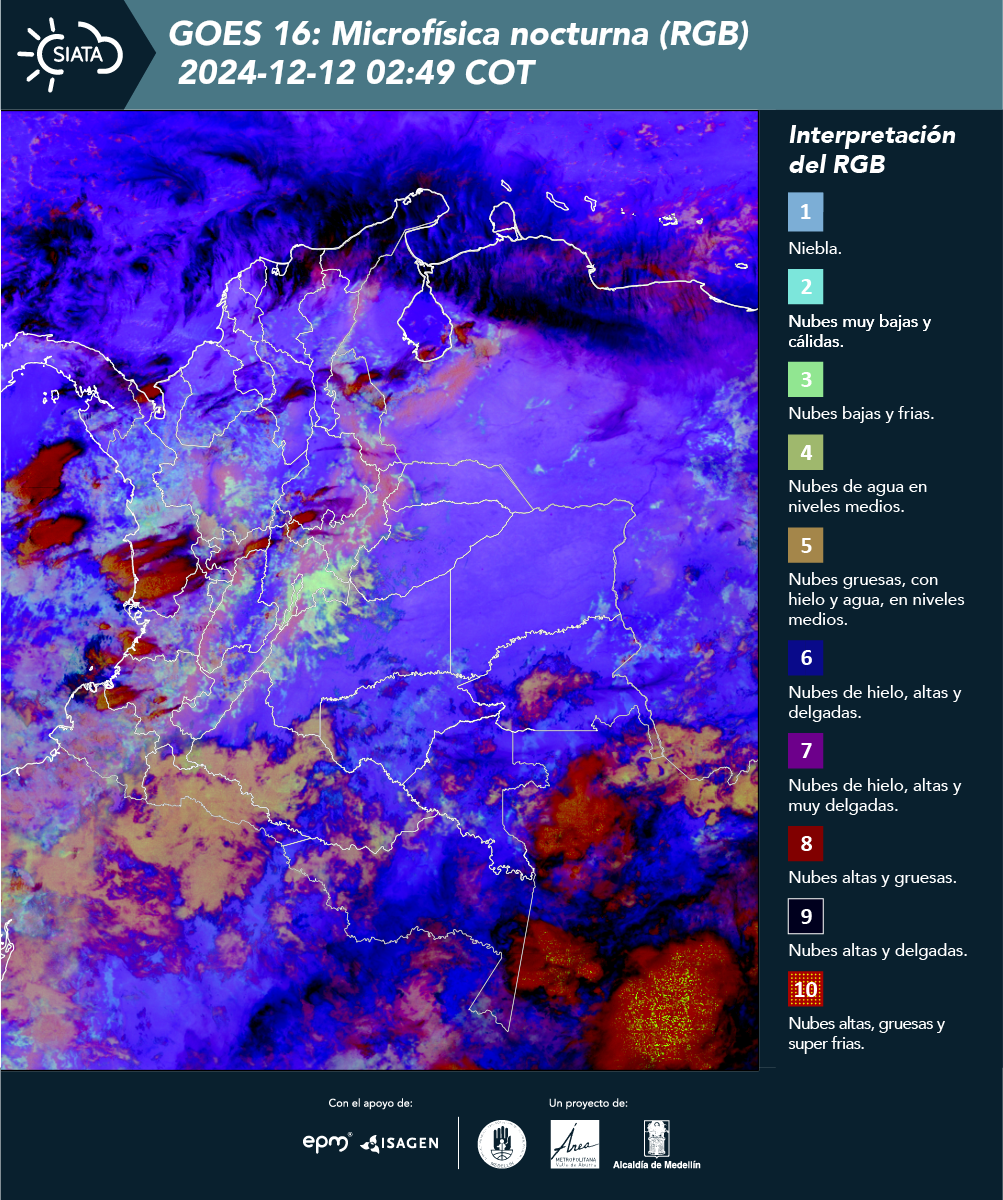Image resolution: width=1003 pixels, height=1200 pixels.
Task: Click the 'Con el apoyo de:' text
Action: (371, 1103)
